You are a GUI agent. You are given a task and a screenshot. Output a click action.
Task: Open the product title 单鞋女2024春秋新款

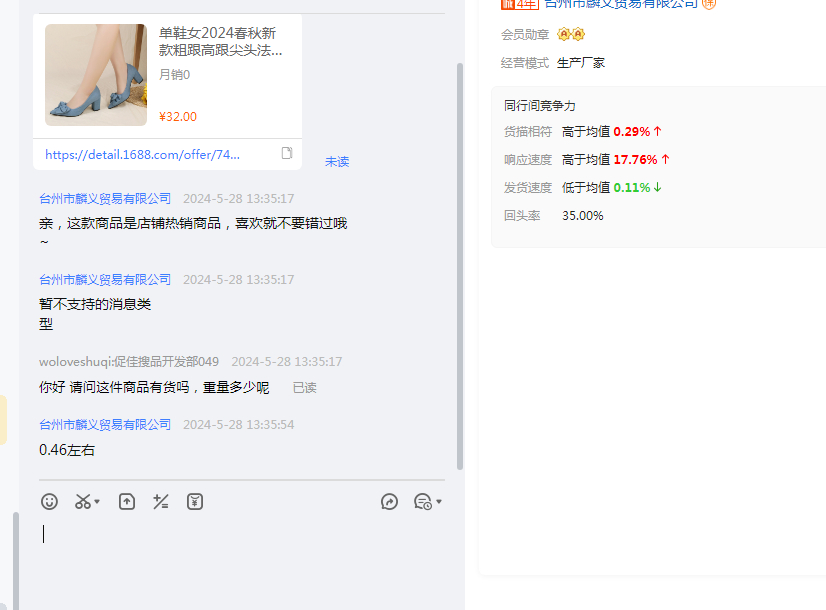[x=221, y=41]
